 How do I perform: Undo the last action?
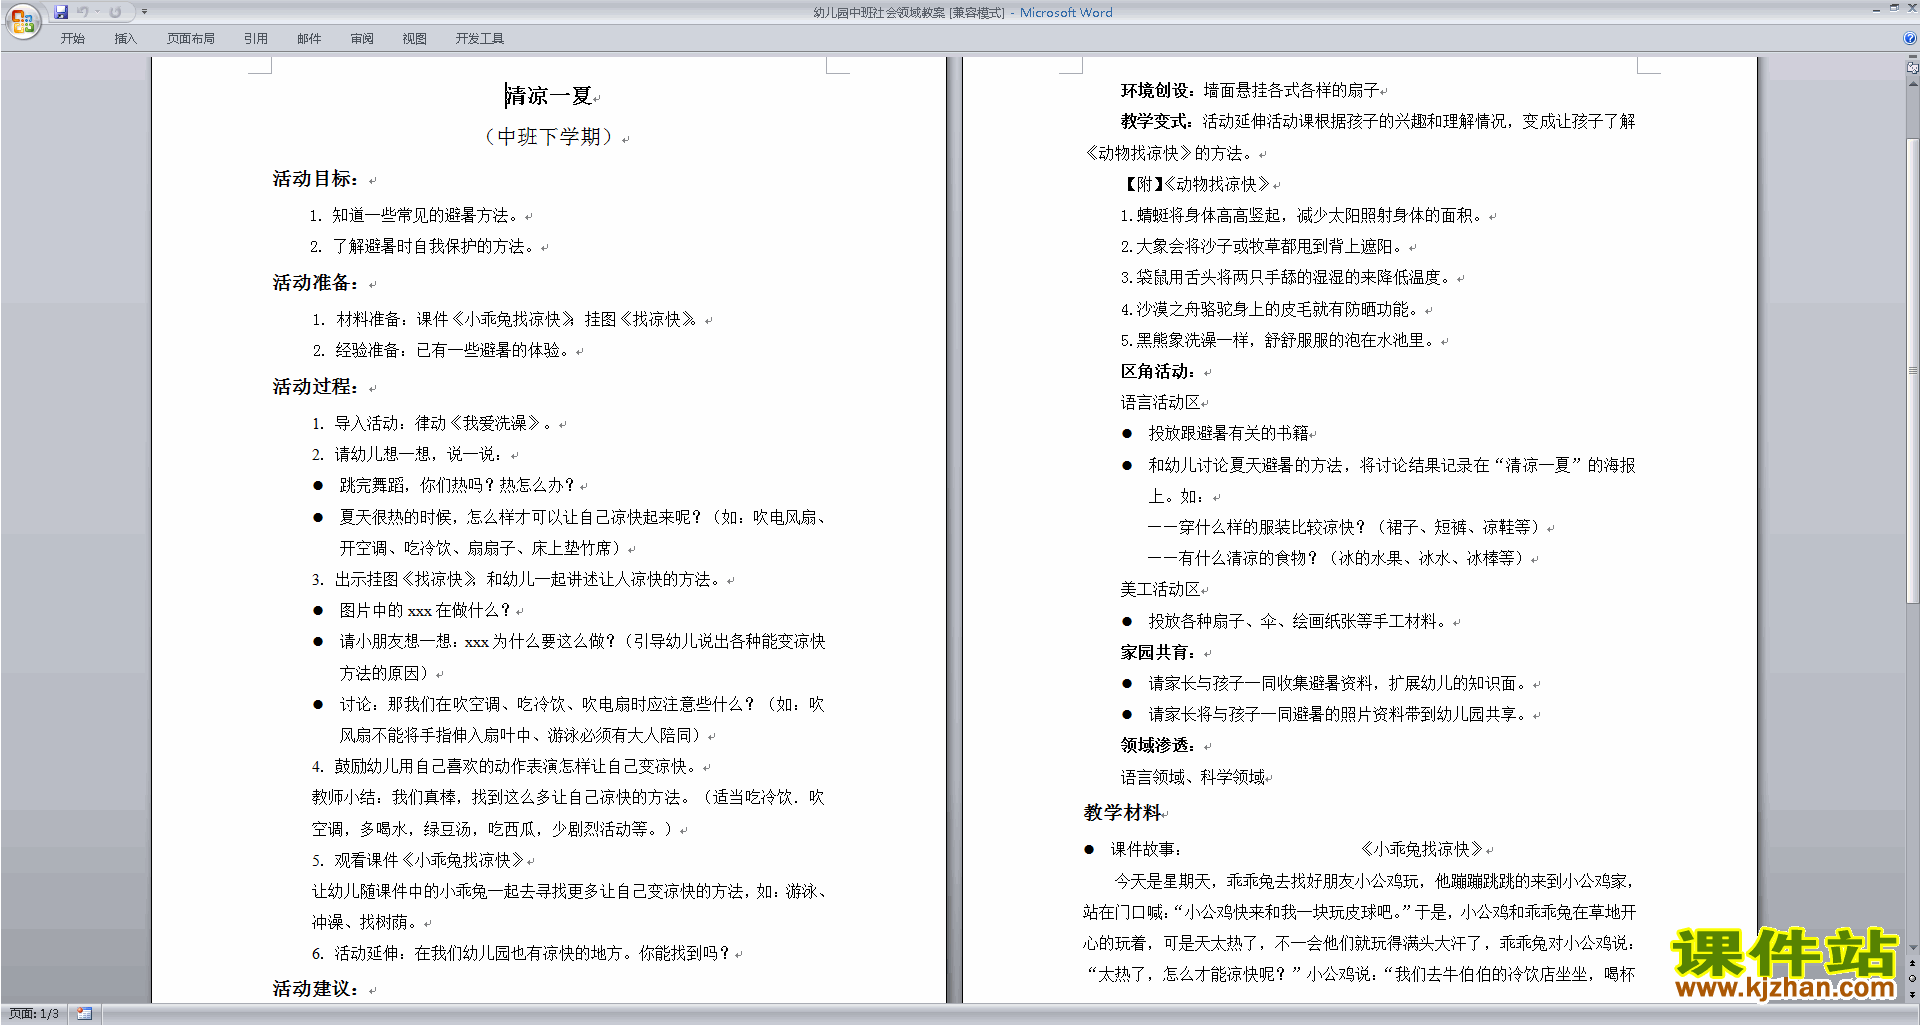pos(83,12)
